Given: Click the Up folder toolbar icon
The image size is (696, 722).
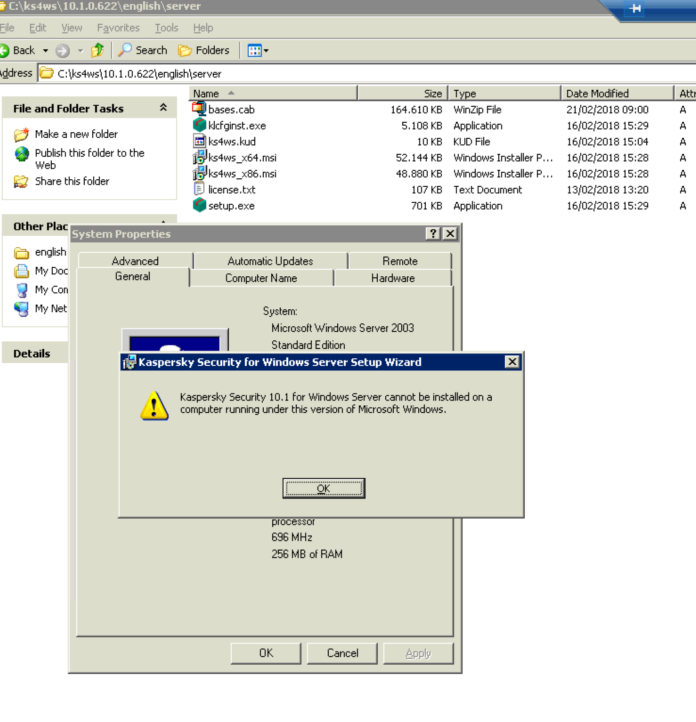Looking at the screenshot, I should [x=97, y=50].
